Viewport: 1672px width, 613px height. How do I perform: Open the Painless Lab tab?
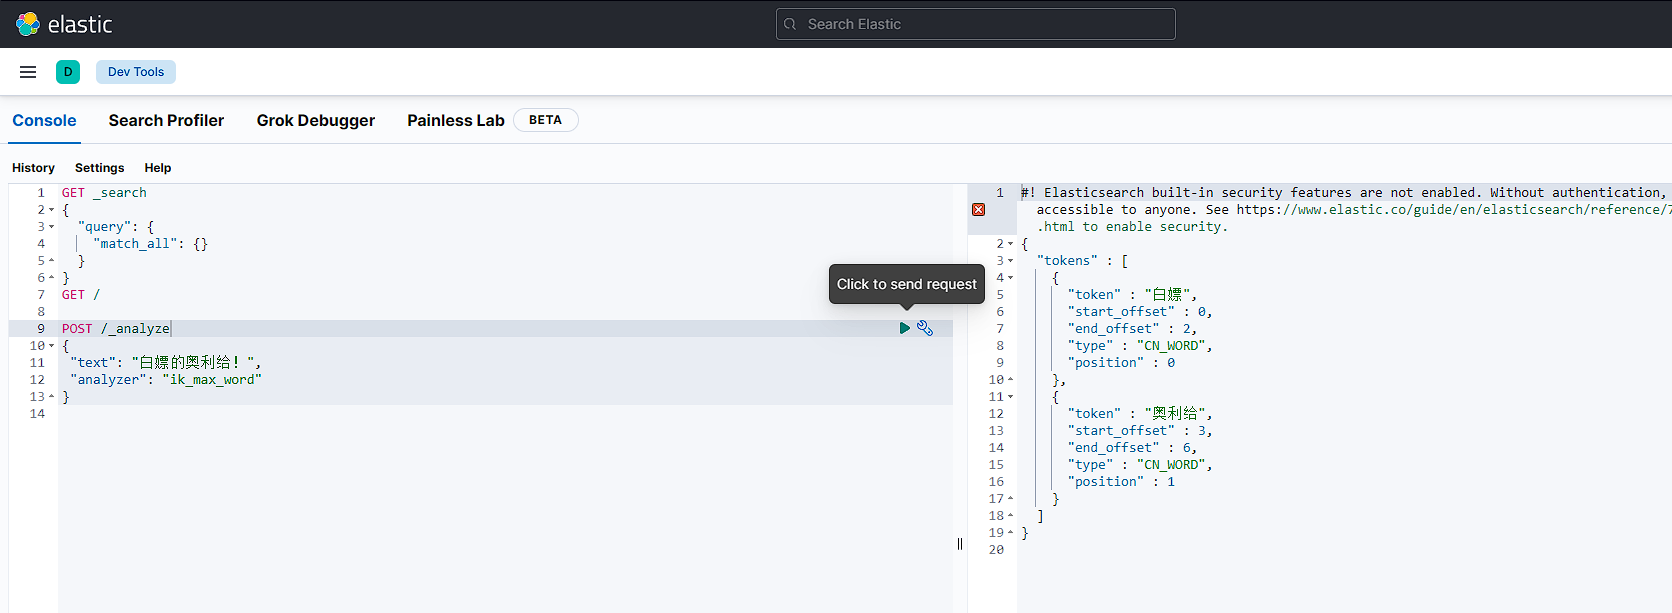[456, 120]
